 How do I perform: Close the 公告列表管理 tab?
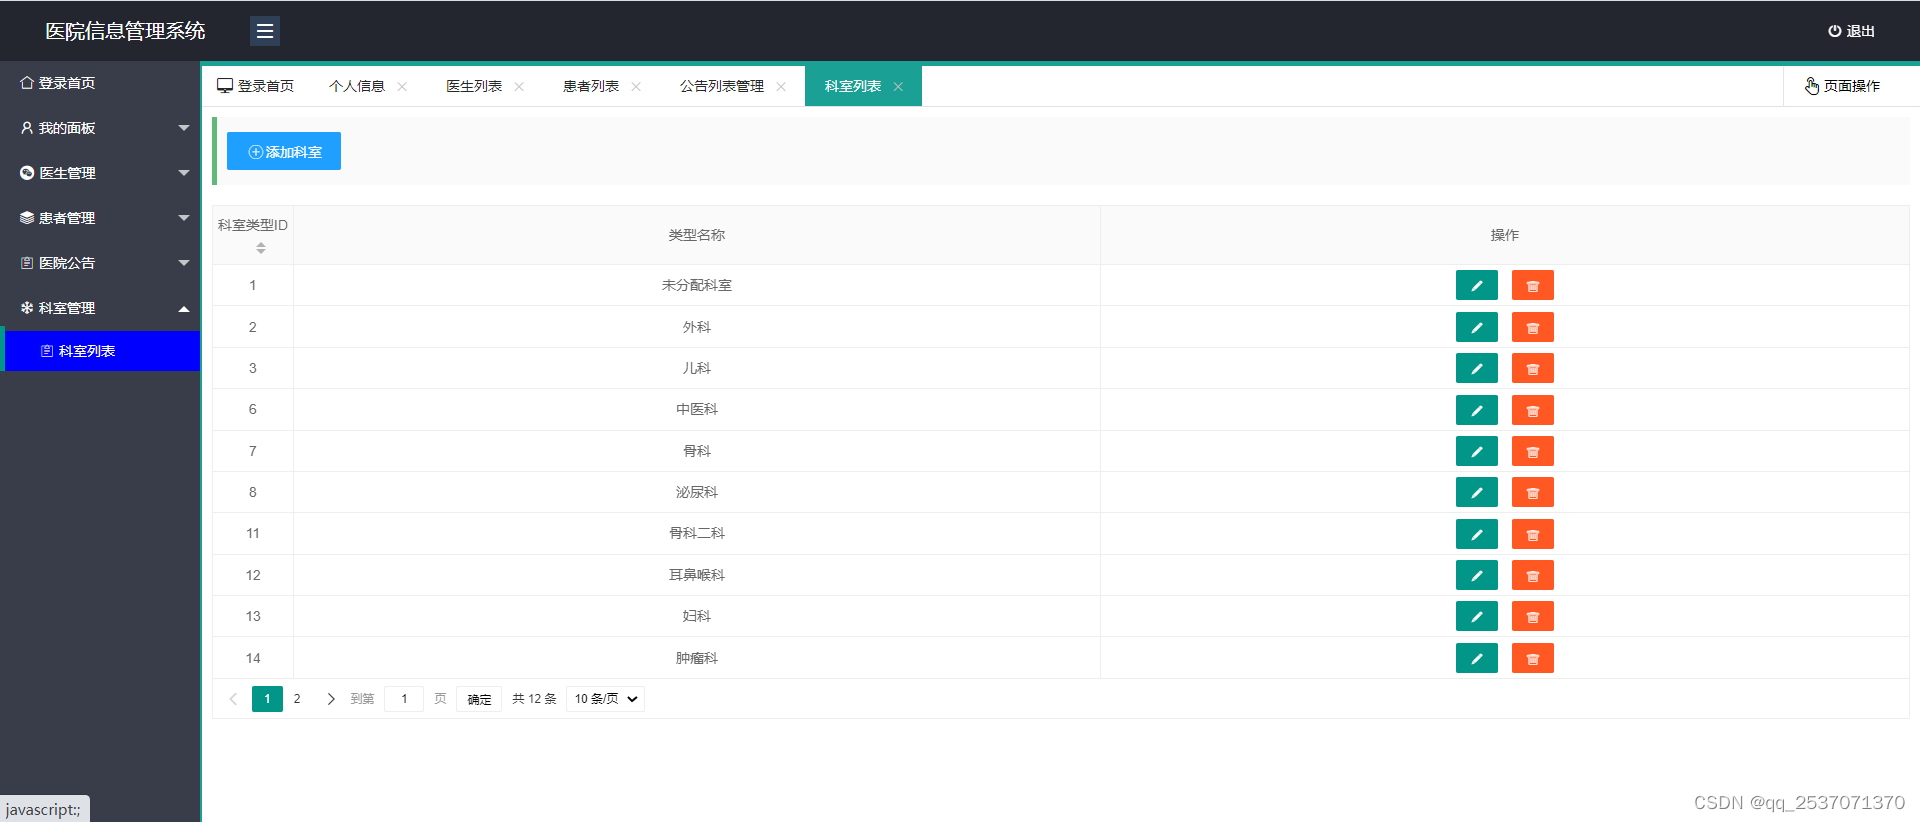[x=781, y=87]
